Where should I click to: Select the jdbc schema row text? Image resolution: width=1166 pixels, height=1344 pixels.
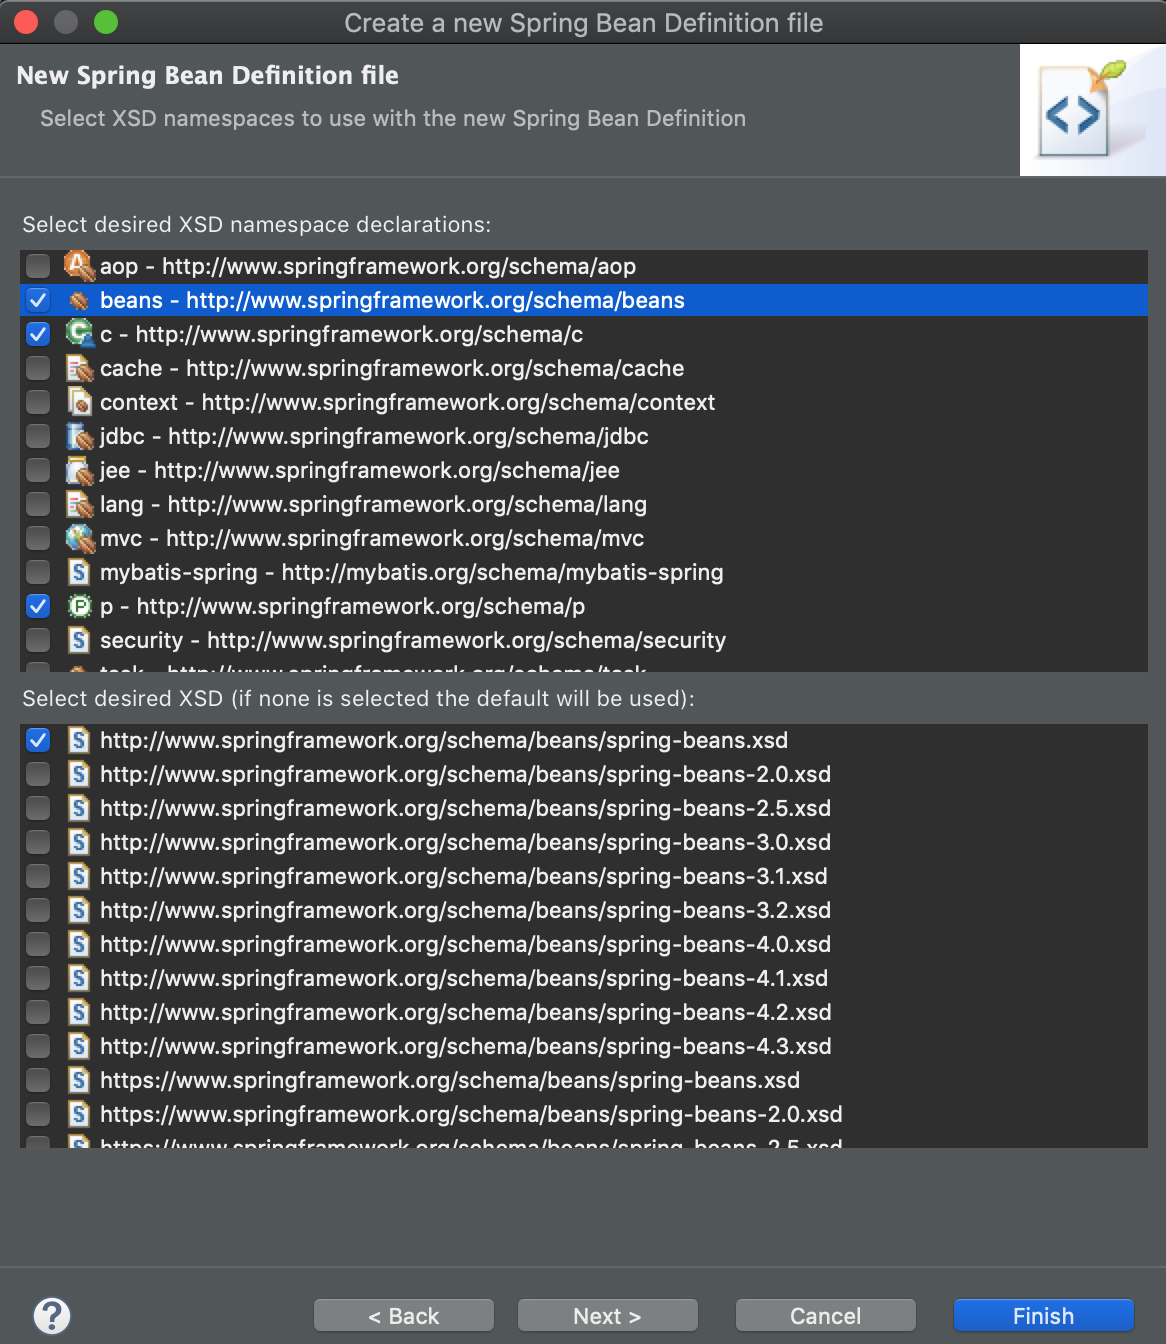click(x=374, y=436)
